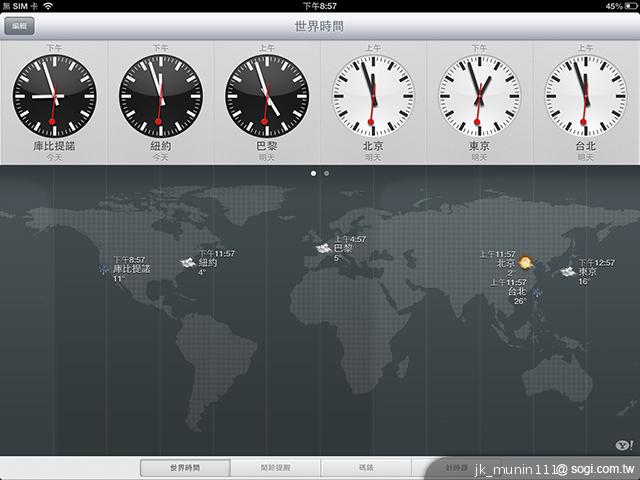This screenshot has height=480, width=640.
Task: Open the 北京 (Beijing) clock face
Action: [x=373, y=96]
